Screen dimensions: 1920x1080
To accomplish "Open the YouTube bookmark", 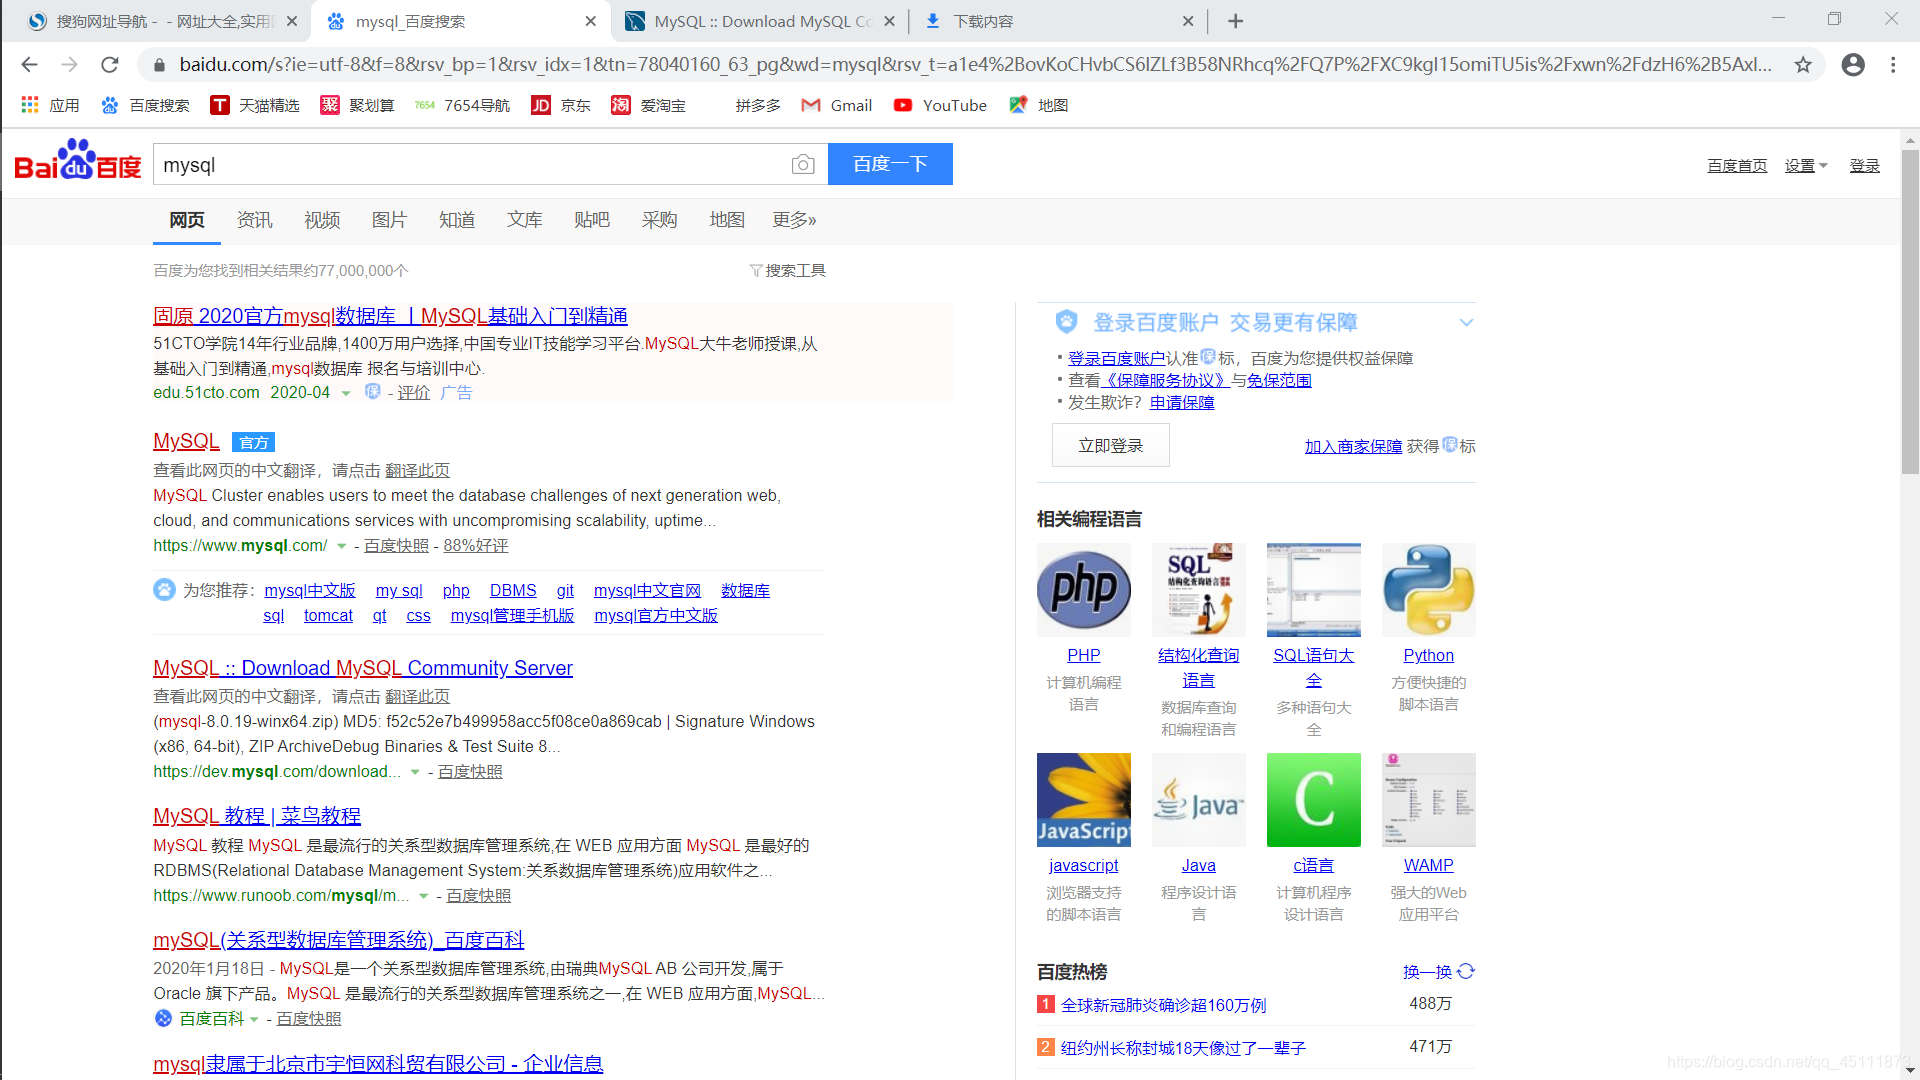I will 940,105.
